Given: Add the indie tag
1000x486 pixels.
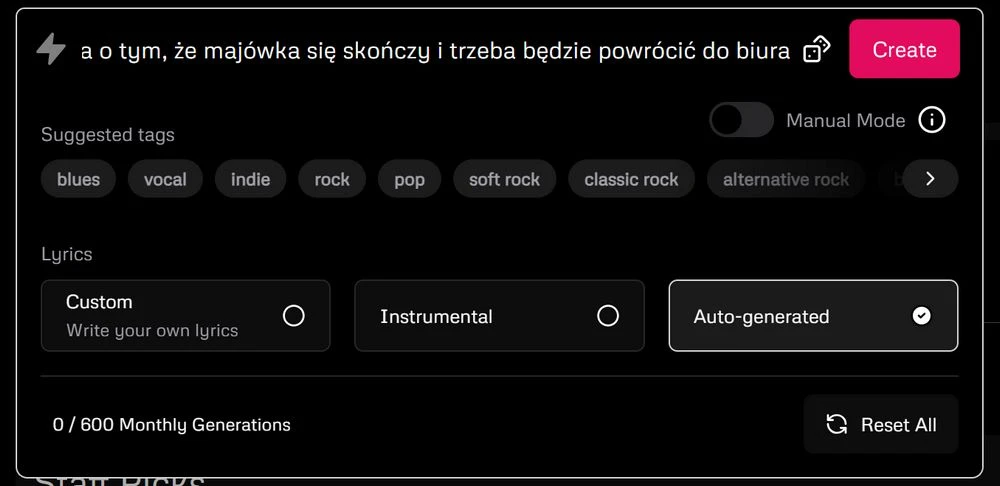Looking at the screenshot, I should coord(251,179).
